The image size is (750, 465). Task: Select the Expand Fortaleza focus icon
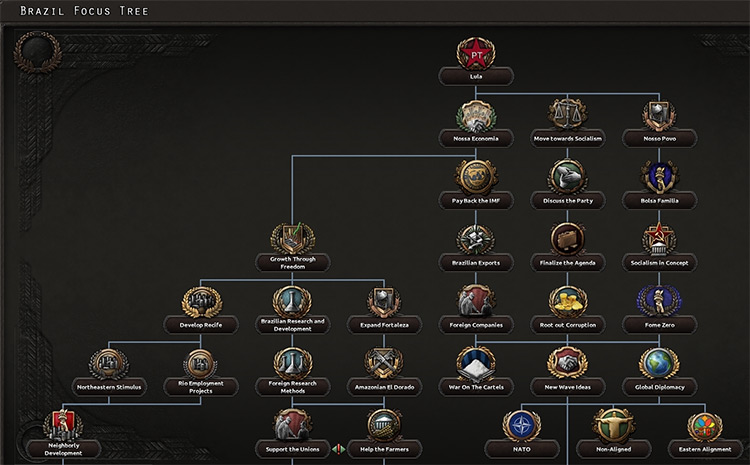click(x=384, y=302)
